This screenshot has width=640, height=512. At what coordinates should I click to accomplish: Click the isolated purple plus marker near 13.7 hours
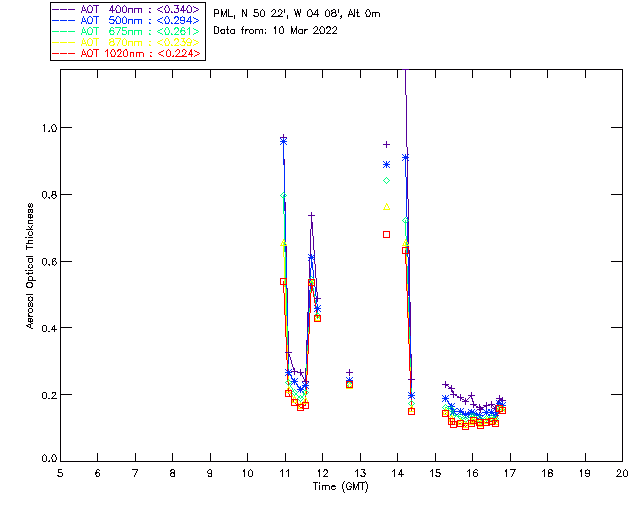coord(386,145)
